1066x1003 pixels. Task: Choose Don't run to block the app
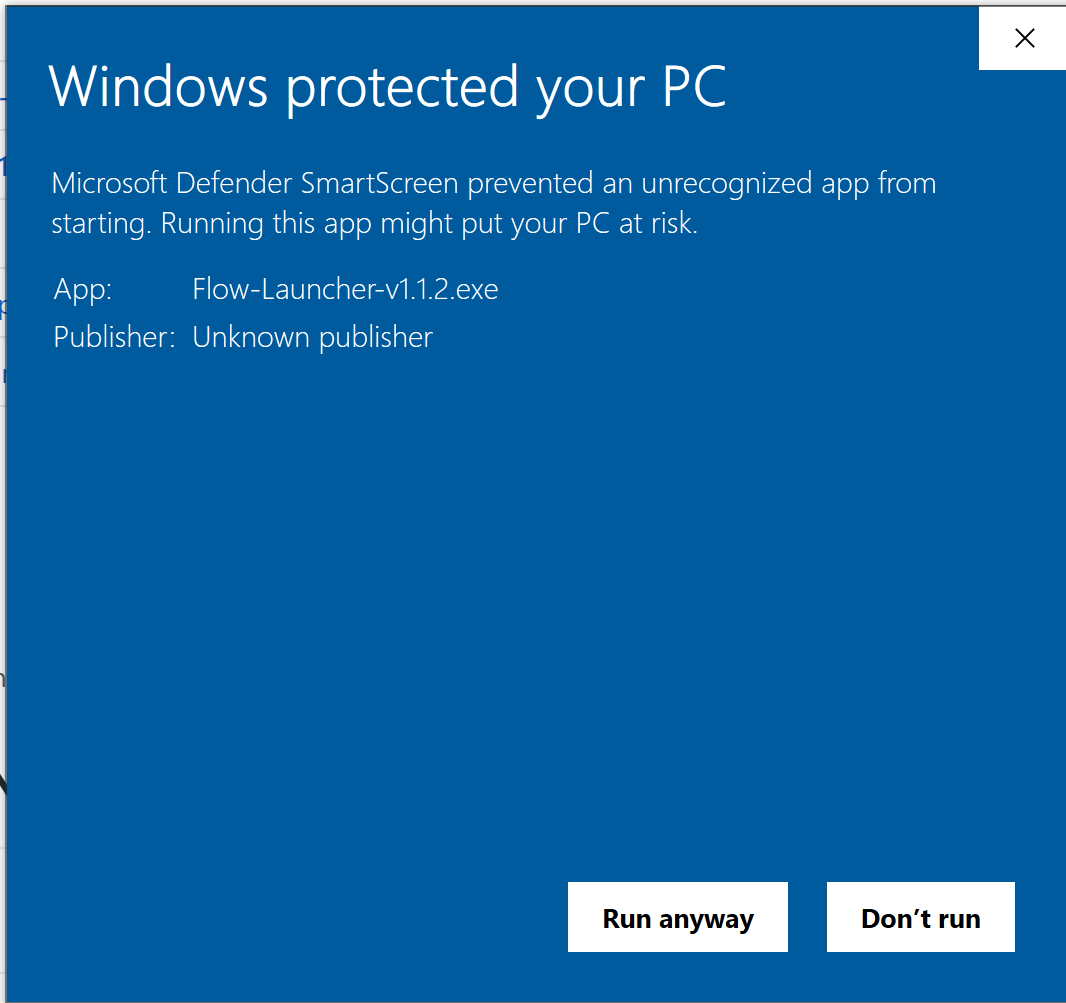tap(921, 917)
